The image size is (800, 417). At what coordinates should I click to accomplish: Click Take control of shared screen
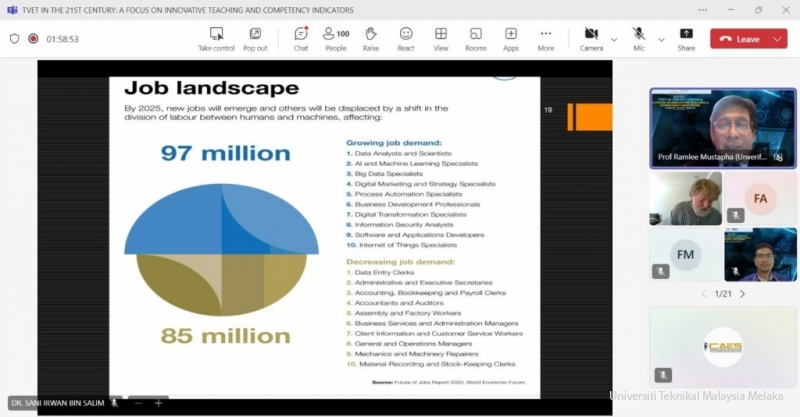(216, 38)
